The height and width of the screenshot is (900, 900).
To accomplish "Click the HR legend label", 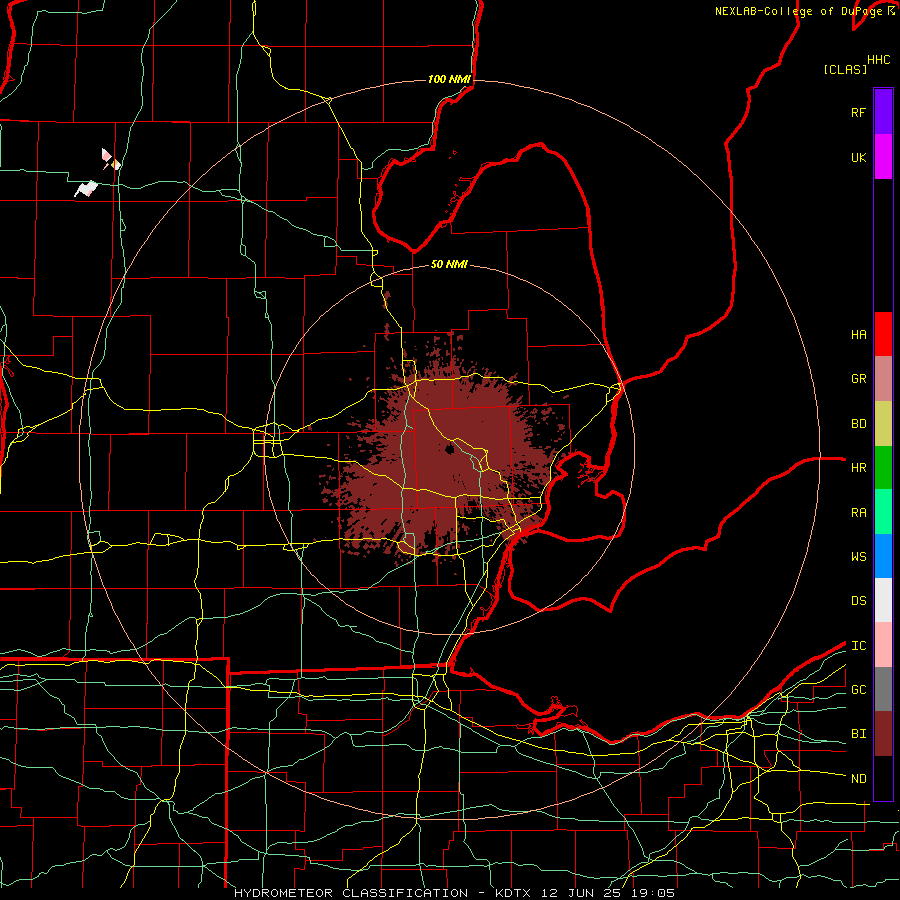I will point(858,468).
